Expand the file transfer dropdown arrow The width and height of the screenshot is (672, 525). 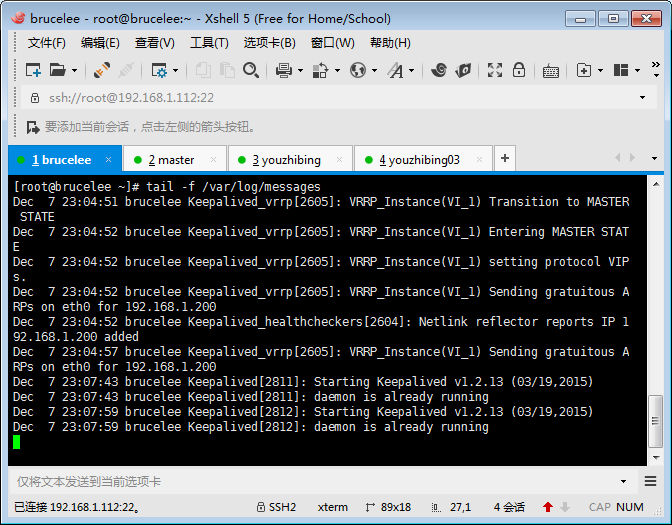click(337, 70)
